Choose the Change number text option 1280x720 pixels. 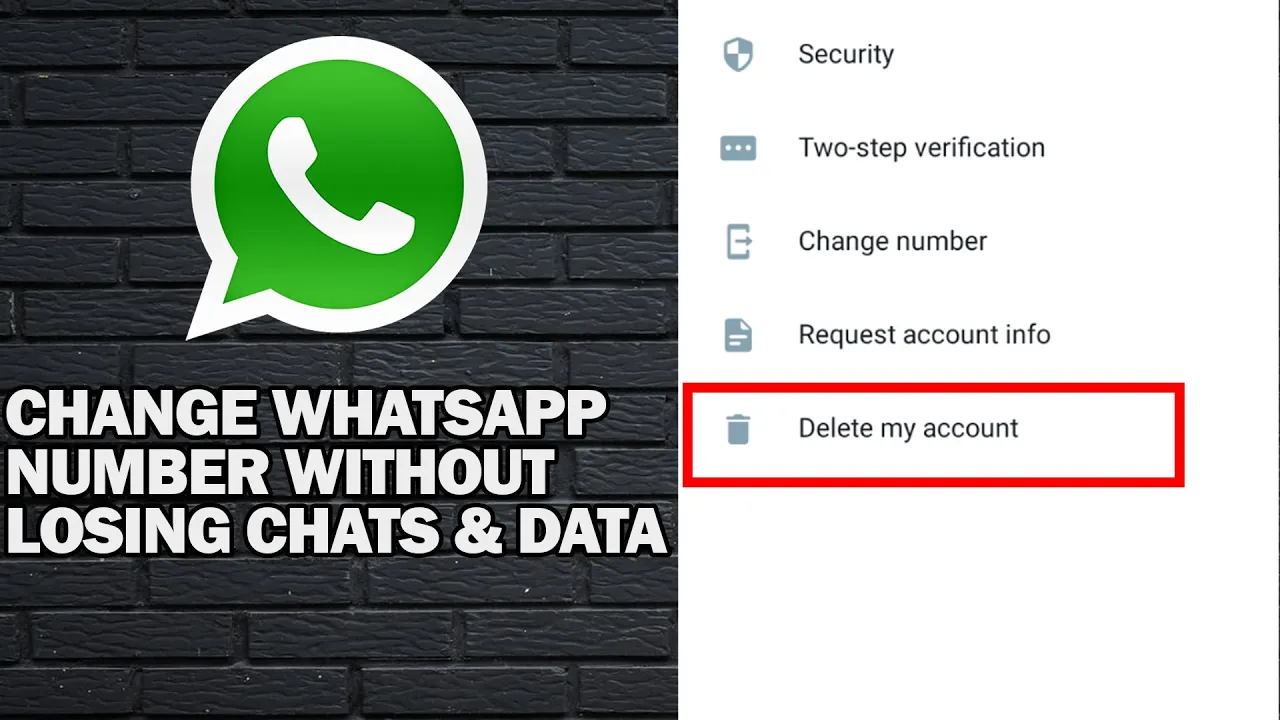[x=892, y=241]
